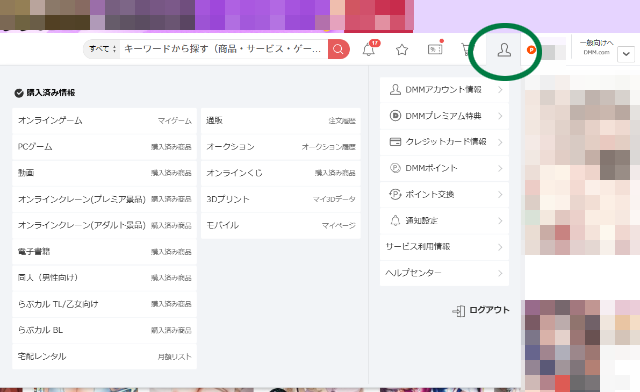This screenshot has width=640, height=392.
Task: Click exchange icon in ポイント交換 row
Action: click(x=395, y=194)
